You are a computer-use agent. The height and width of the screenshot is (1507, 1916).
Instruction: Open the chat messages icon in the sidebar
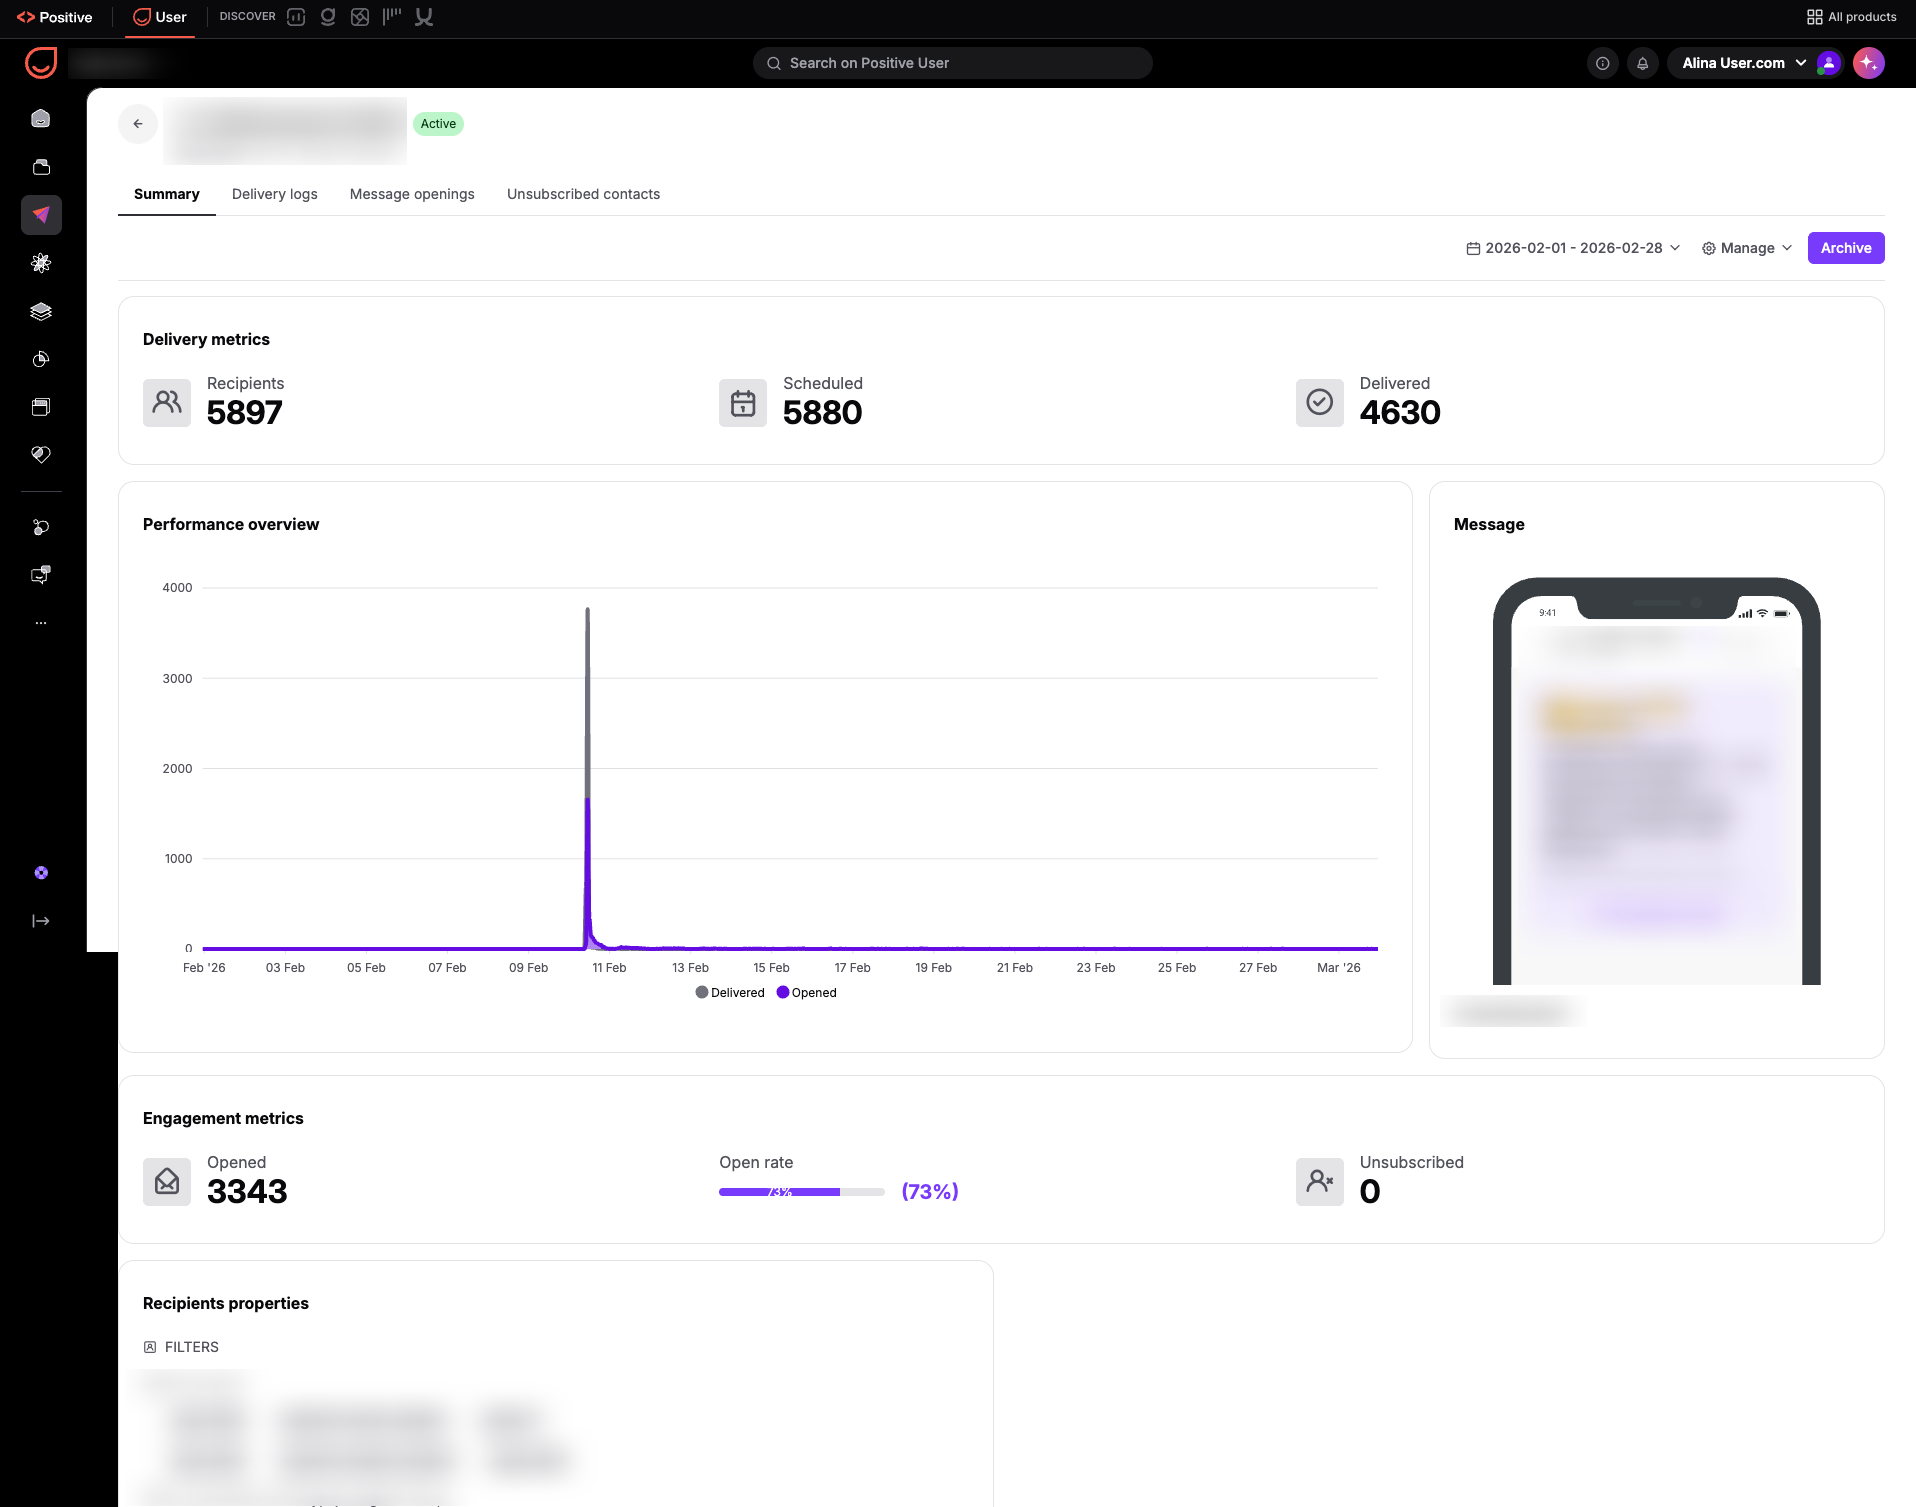pyautogui.click(x=41, y=575)
